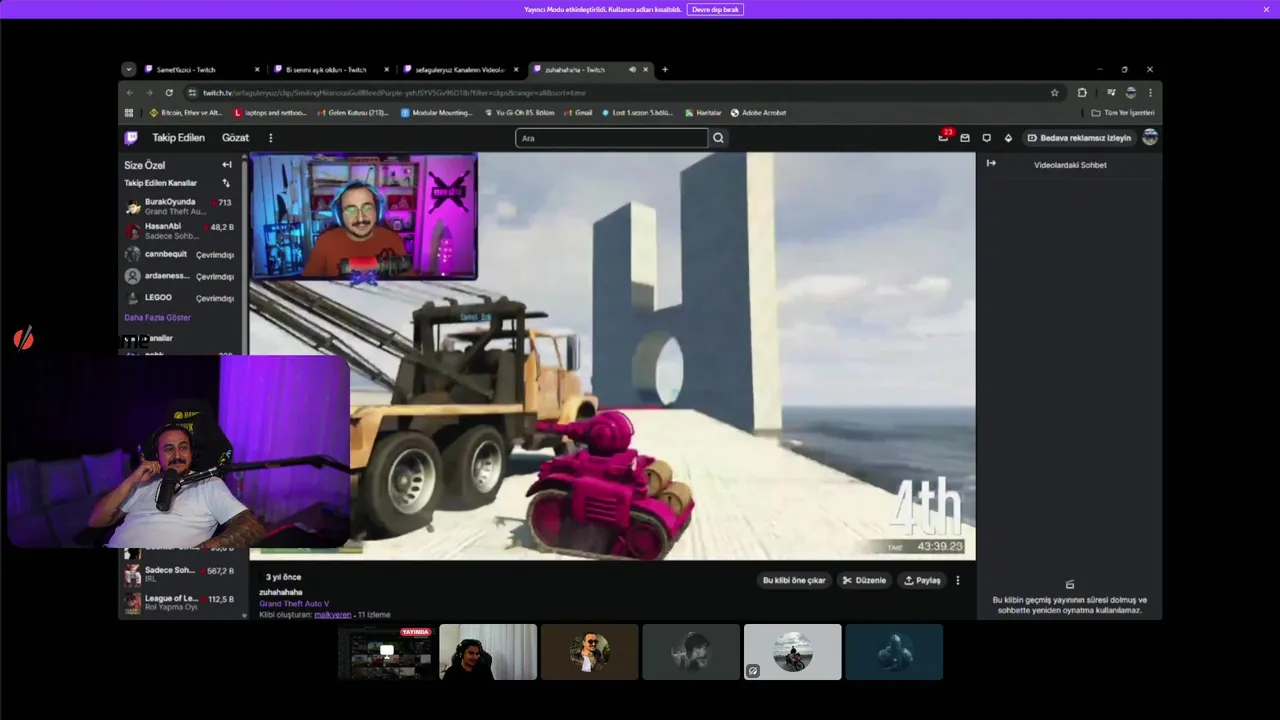This screenshot has height=720, width=1280.
Task: Open the Lost 1.sezon bookmark
Action: 637,113
